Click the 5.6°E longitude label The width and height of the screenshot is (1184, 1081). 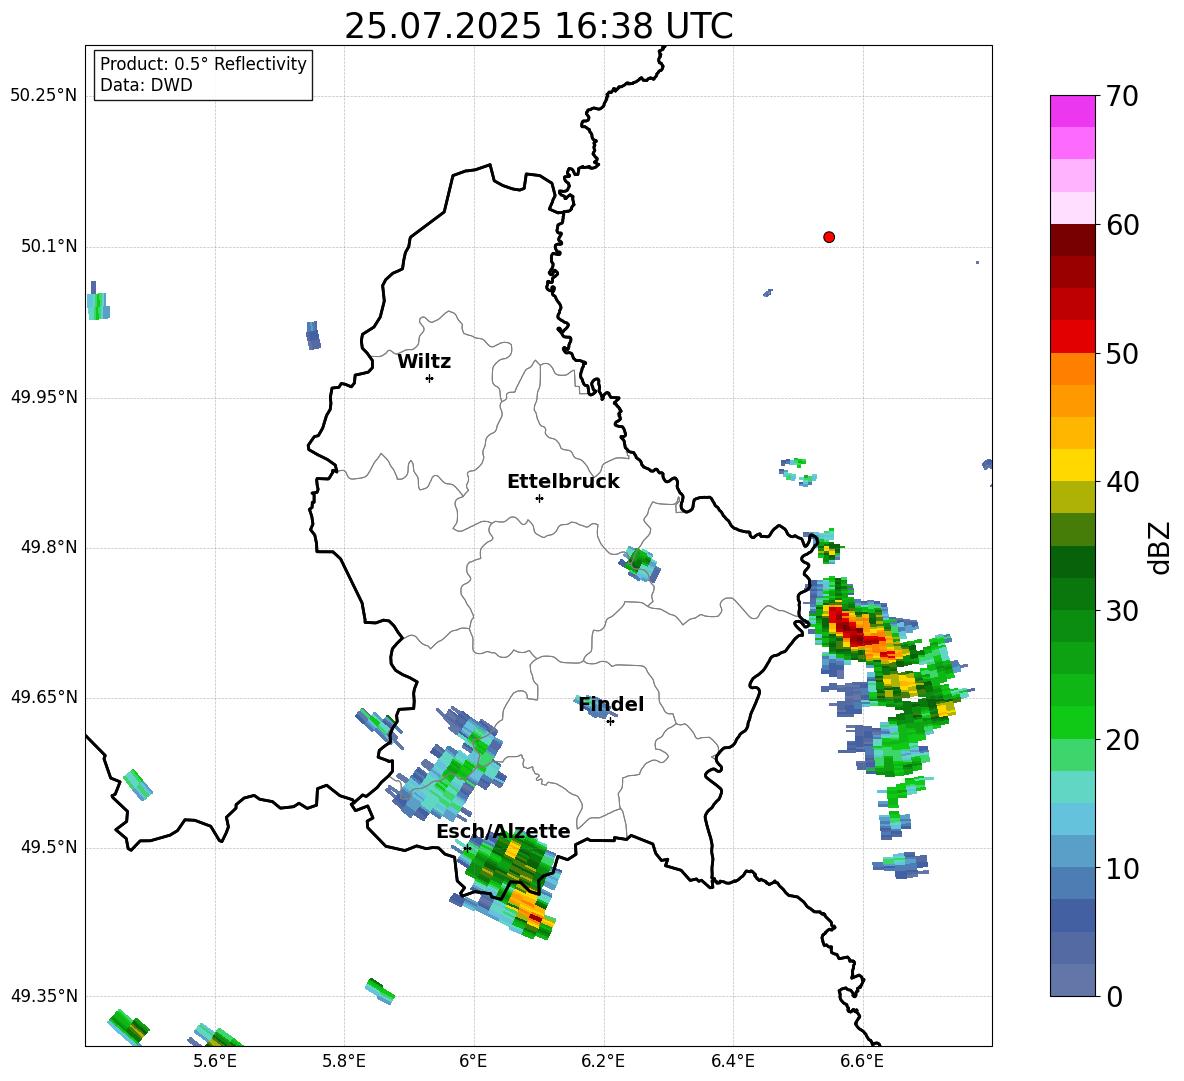pos(215,1061)
